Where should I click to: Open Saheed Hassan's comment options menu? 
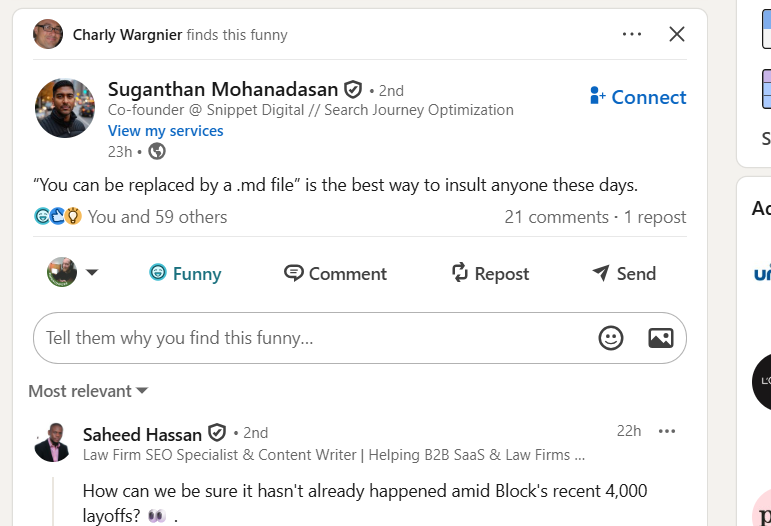pos(667,431)
